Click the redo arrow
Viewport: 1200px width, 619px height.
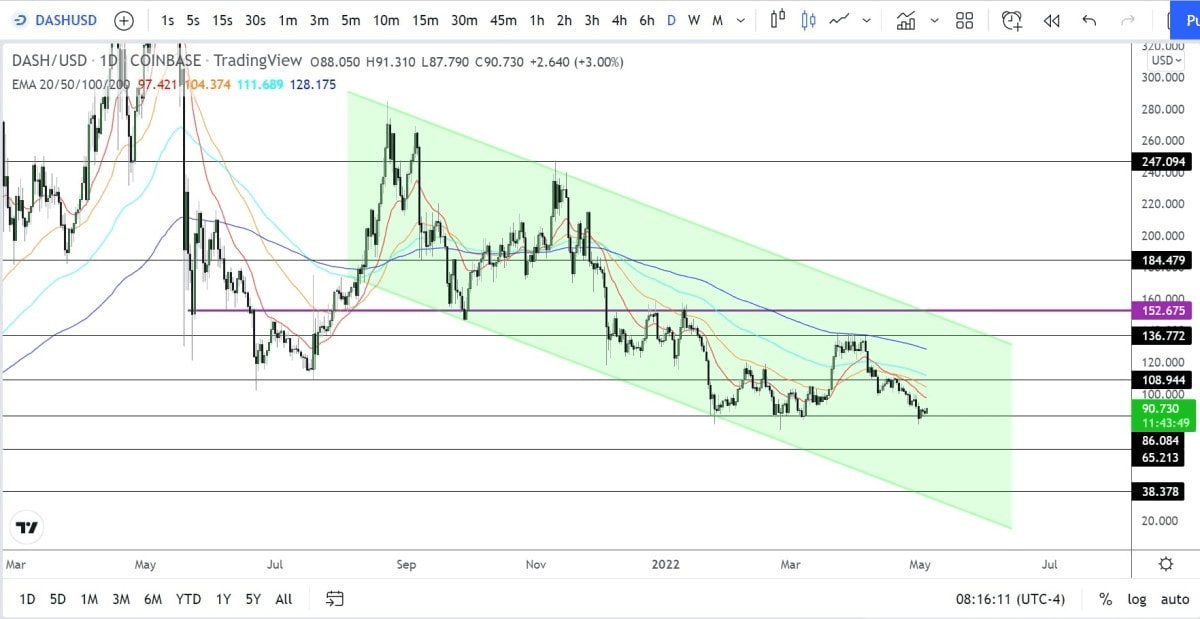[1128, 20]
